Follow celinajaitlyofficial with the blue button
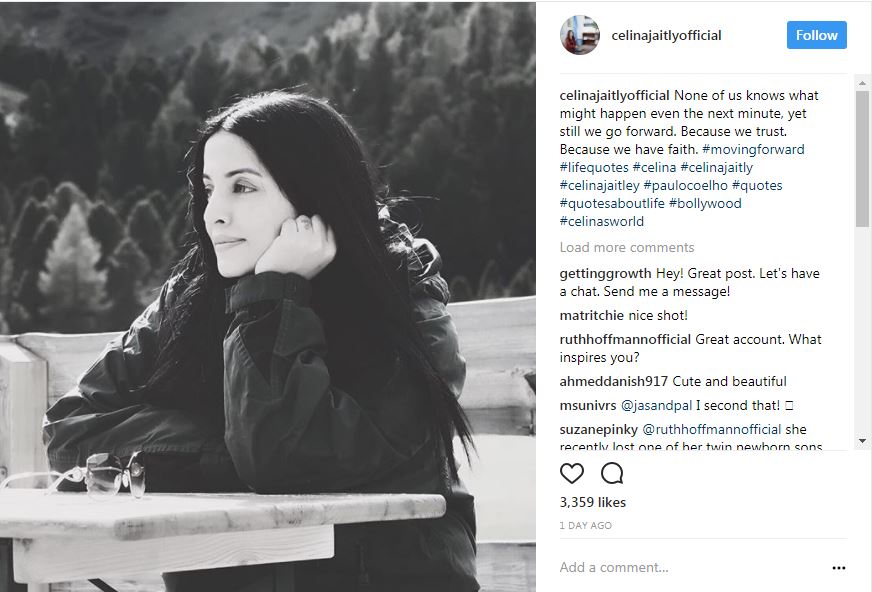This screenshot has height=592, width=872. point(816,35)
